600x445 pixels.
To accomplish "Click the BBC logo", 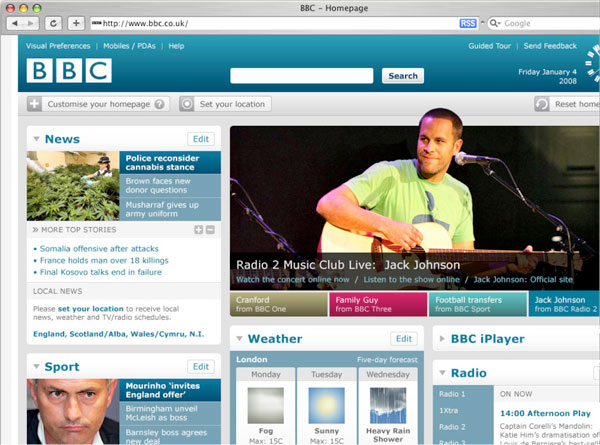I will 69,70.
